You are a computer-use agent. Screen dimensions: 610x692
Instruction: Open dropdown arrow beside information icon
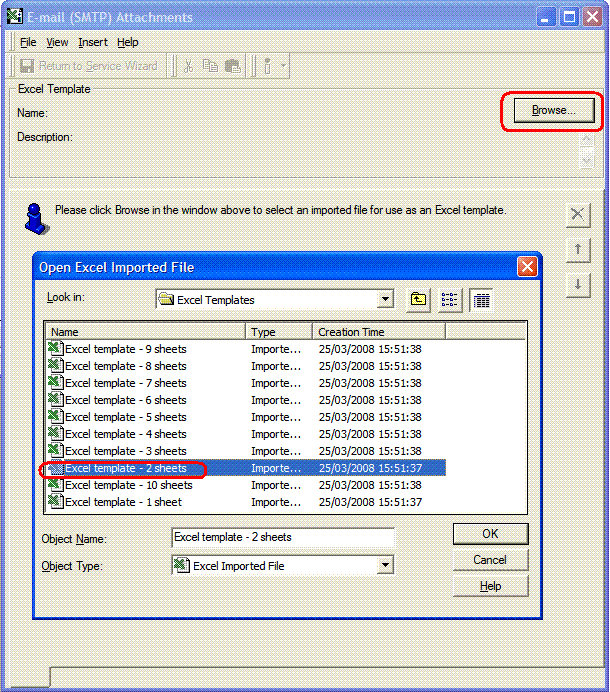(283, 66)
